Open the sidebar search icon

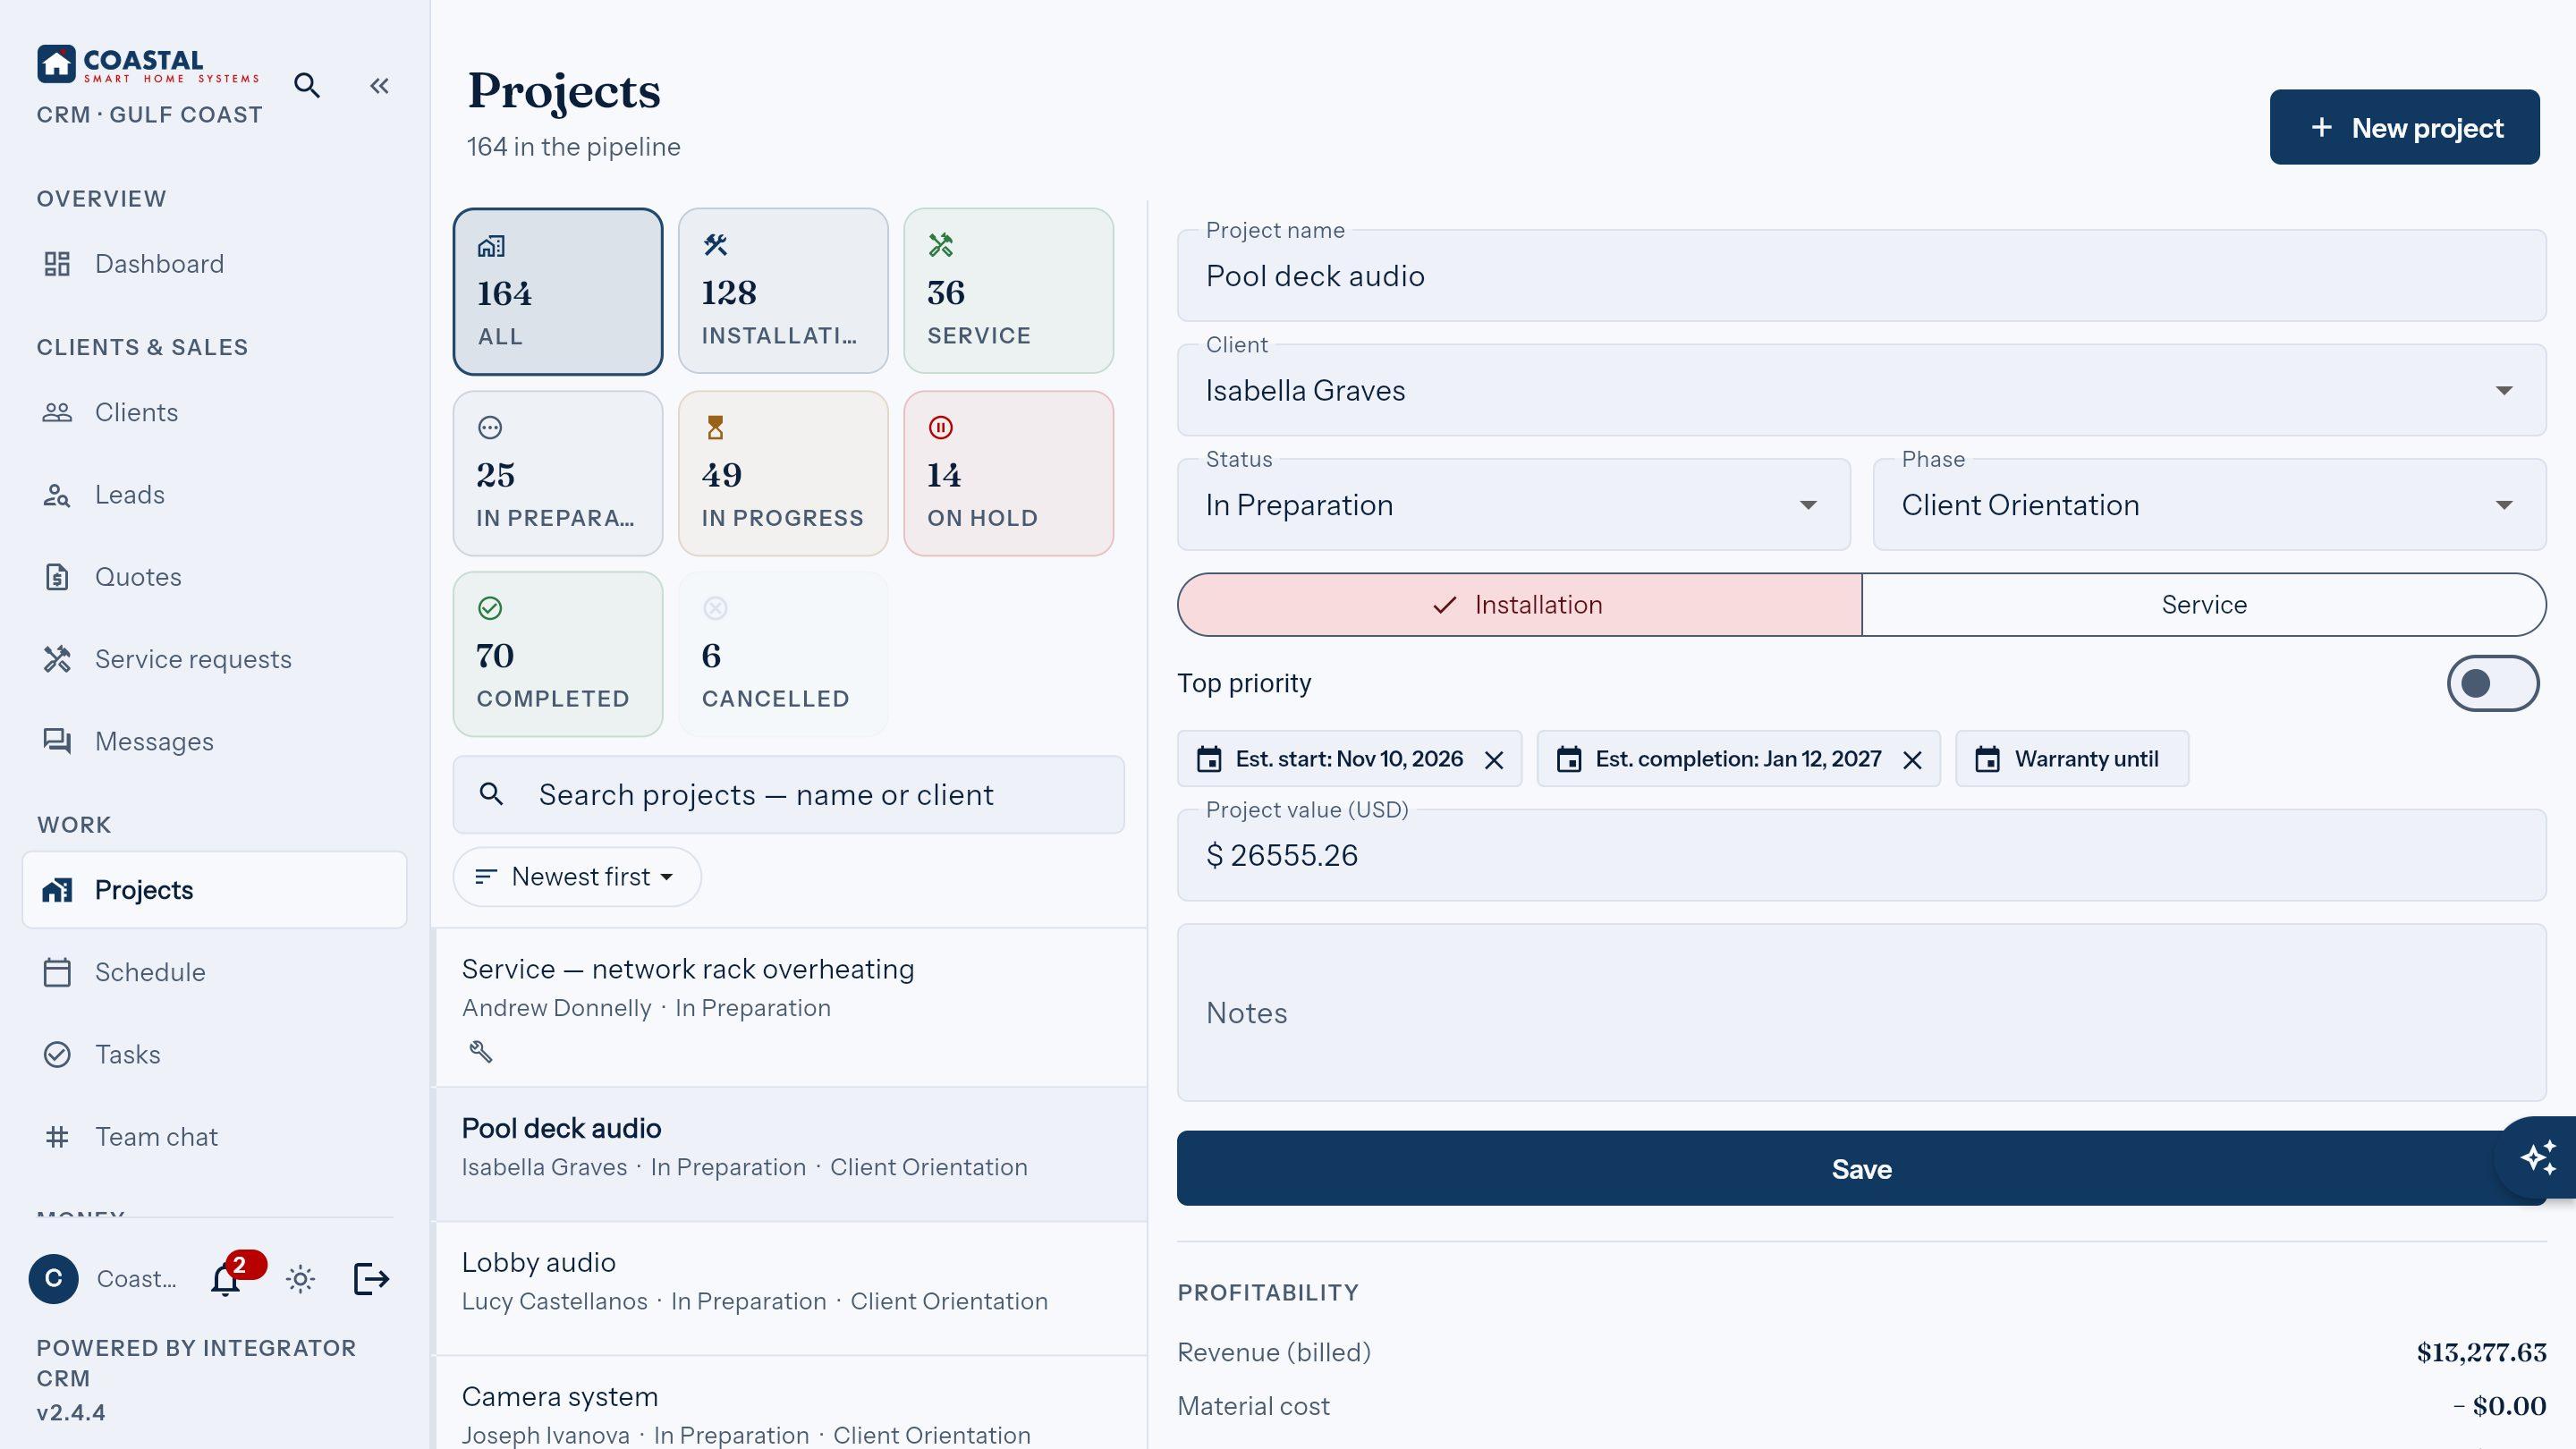click(307, 86)
